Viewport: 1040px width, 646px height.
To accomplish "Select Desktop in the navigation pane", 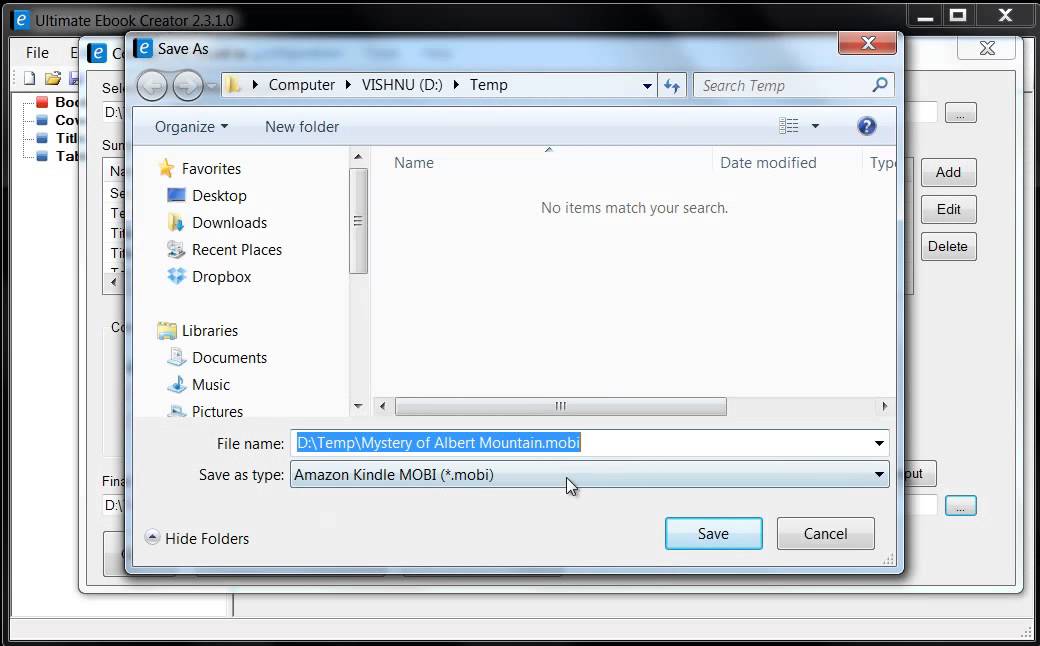I will (219, 196).
